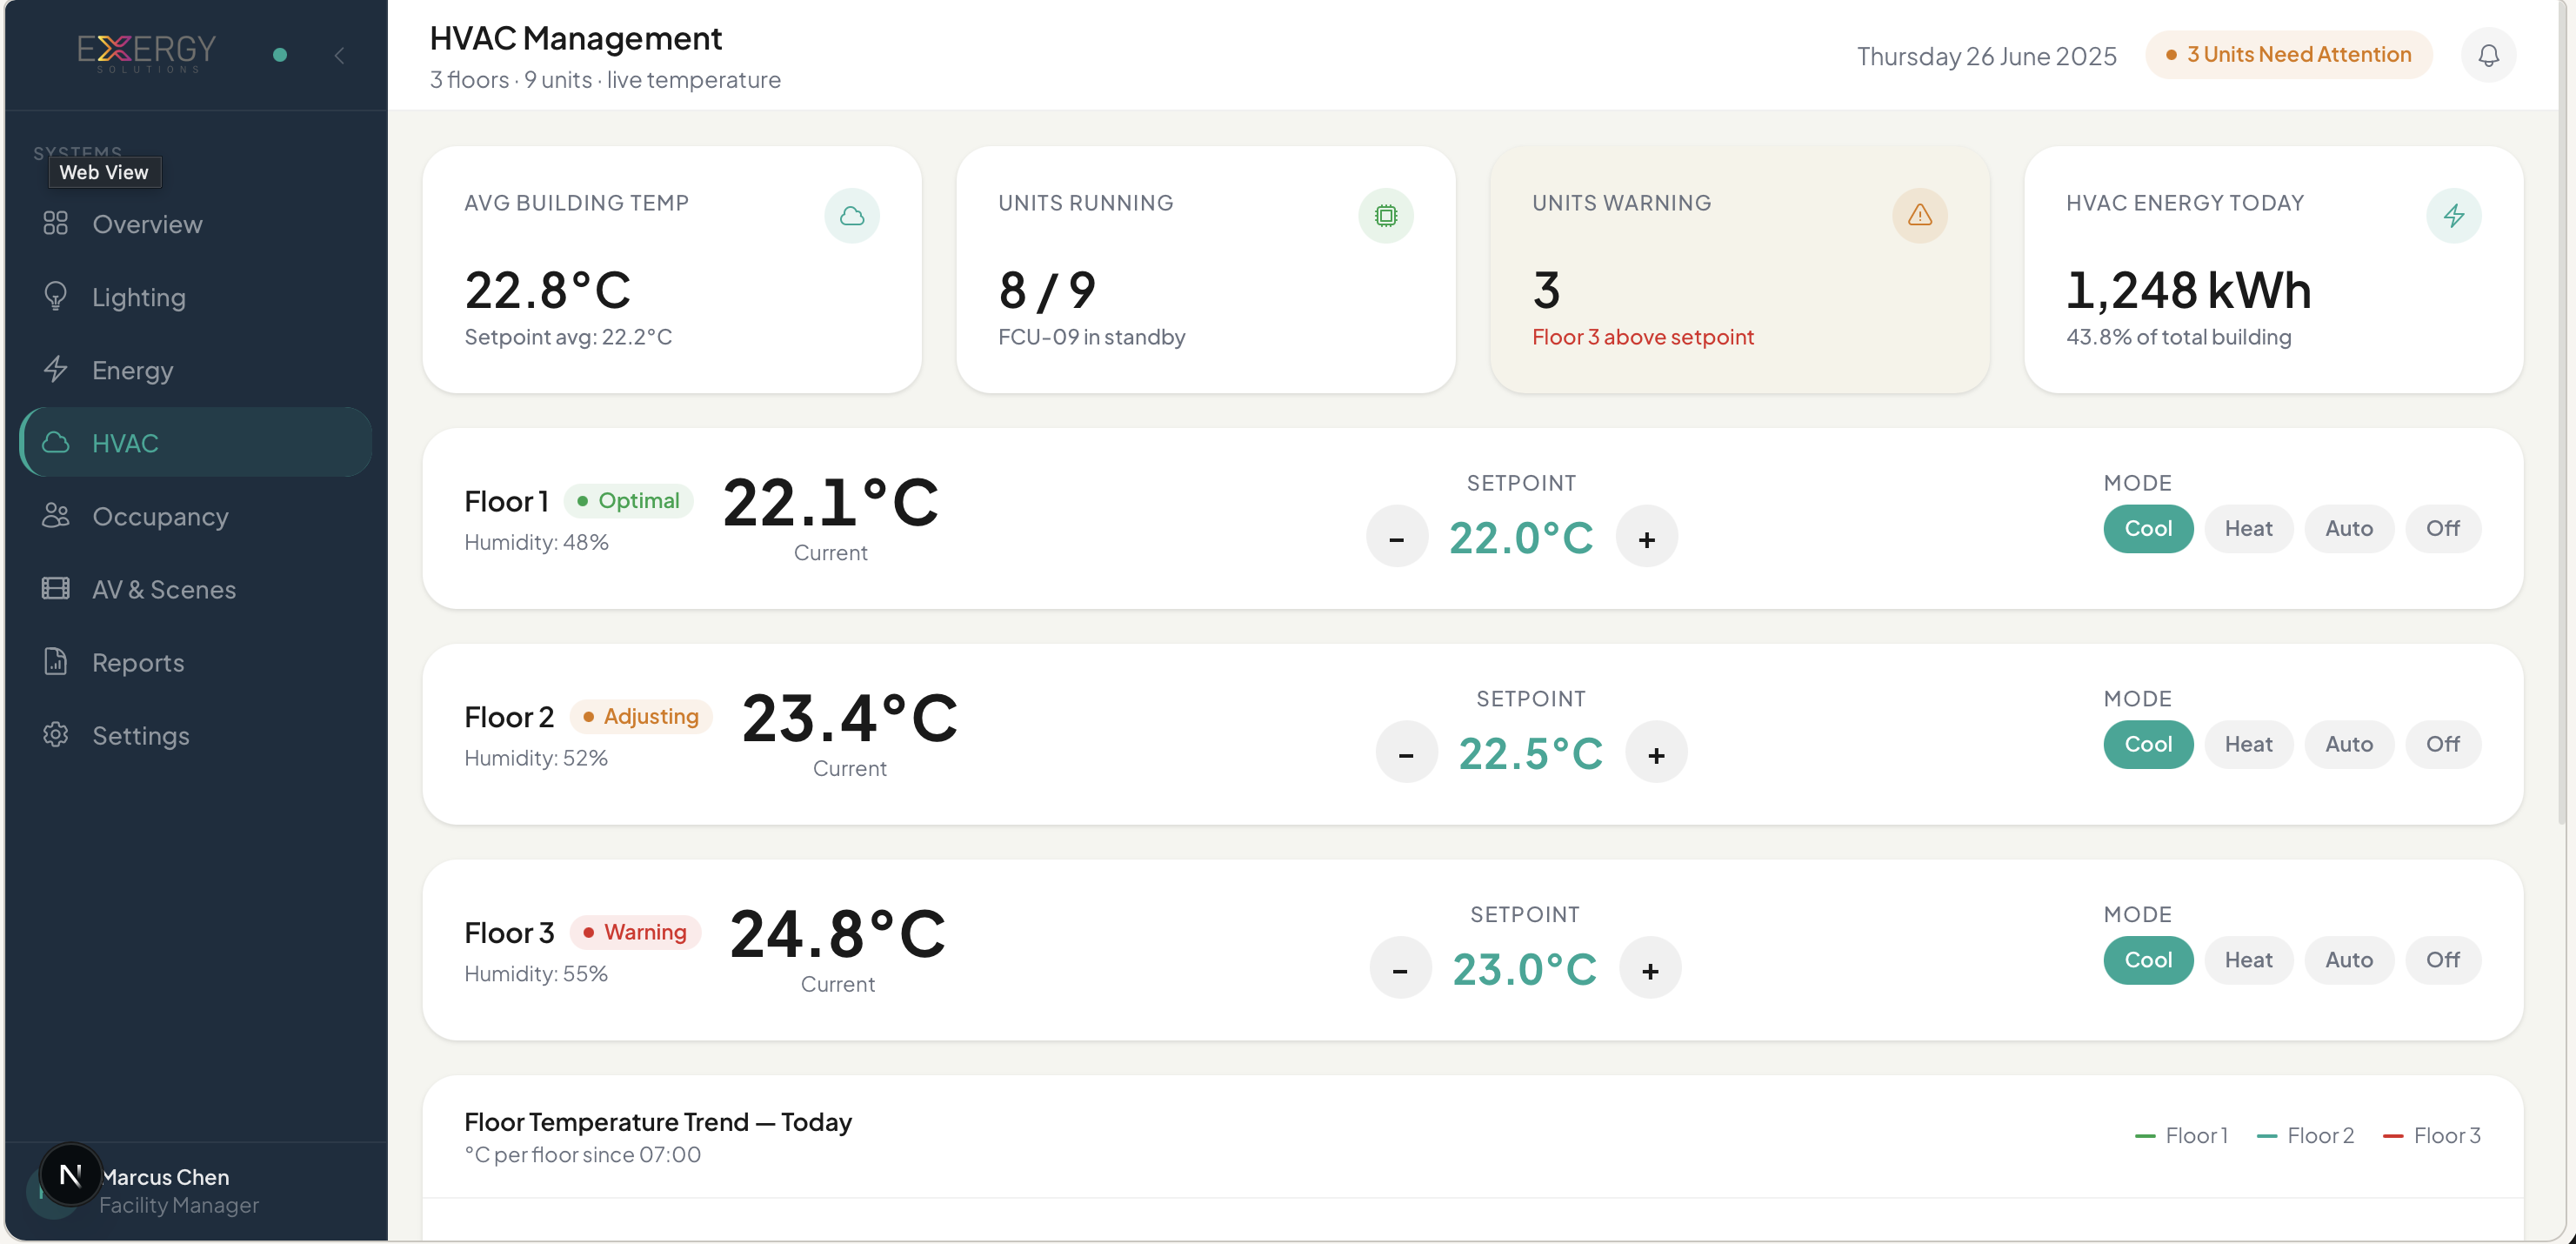Click the Floor 1 setpoint value 22.0°C
Screen dimensions: 2576x1244
[x=1521, y=538]
